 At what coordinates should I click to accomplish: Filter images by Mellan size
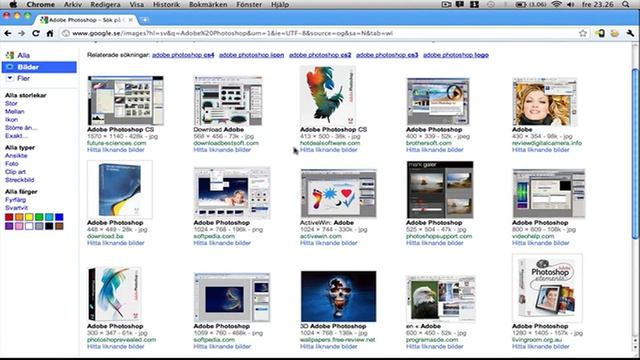point(15,111)
